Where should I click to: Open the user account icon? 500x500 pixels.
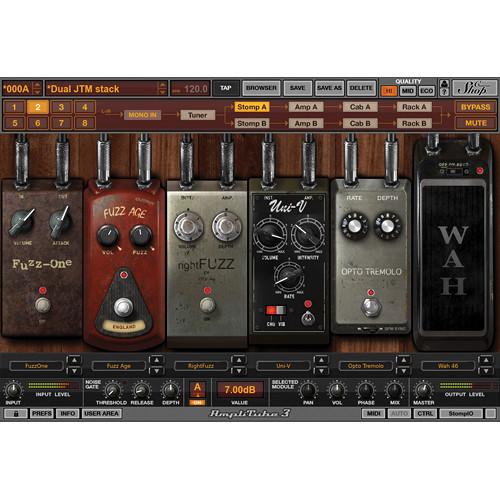(444, 84)
